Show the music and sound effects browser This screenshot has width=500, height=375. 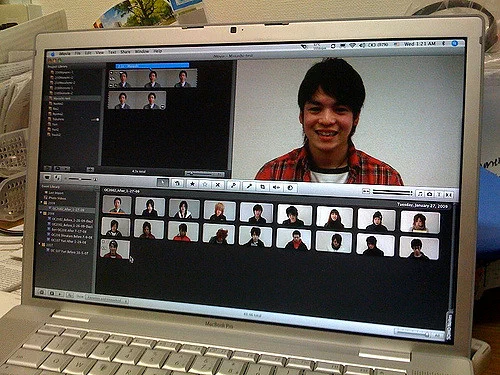pyautogui.click(x=421, y=194)
